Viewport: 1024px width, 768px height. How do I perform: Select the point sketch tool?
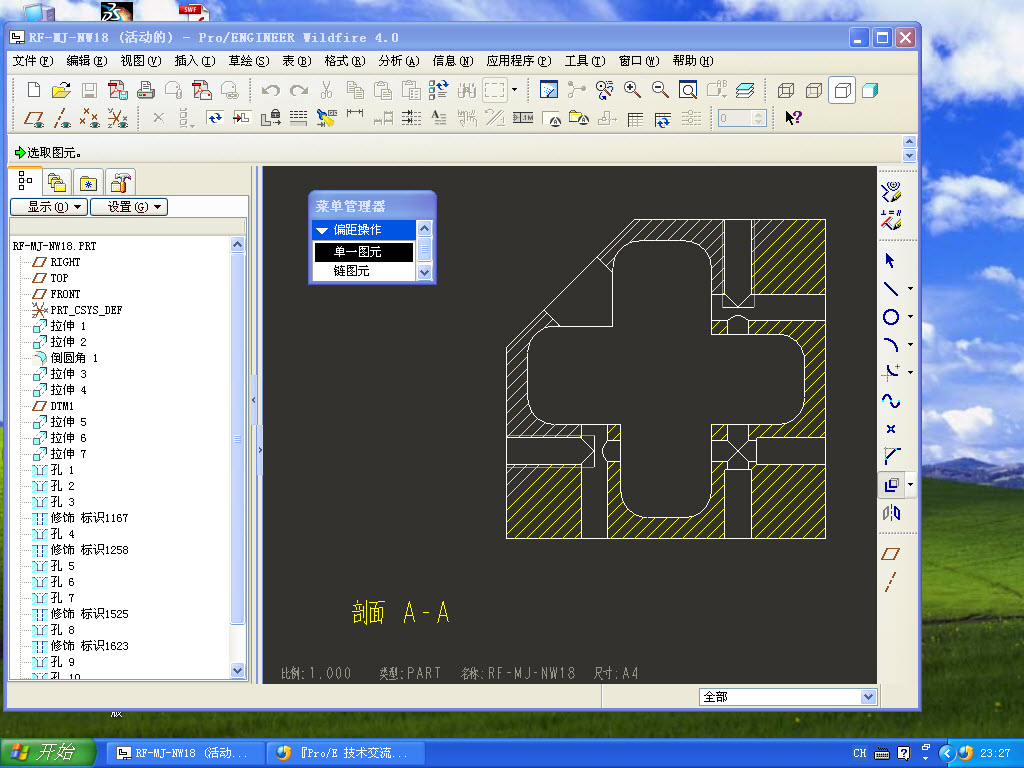(x=891, y=429)
